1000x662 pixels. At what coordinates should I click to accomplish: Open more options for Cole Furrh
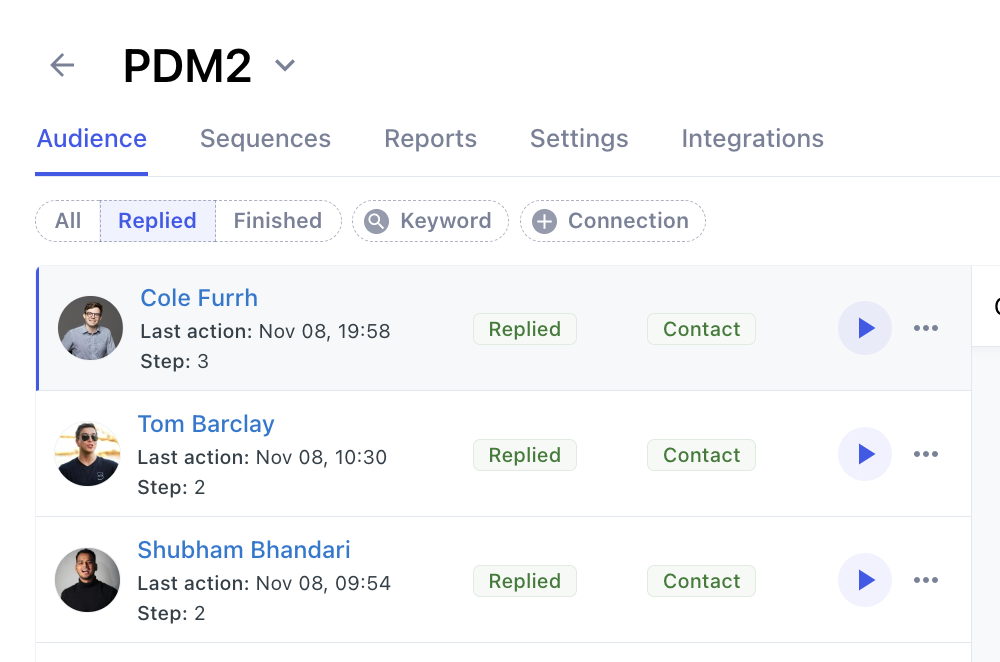coord(926,328)
